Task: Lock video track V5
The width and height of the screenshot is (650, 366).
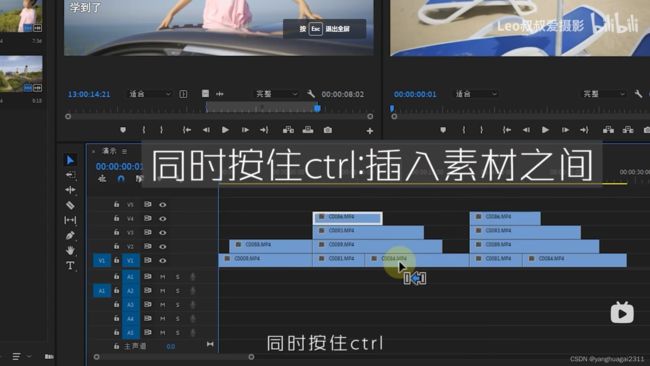Action: pyautogui.click(x=116, y=204)
